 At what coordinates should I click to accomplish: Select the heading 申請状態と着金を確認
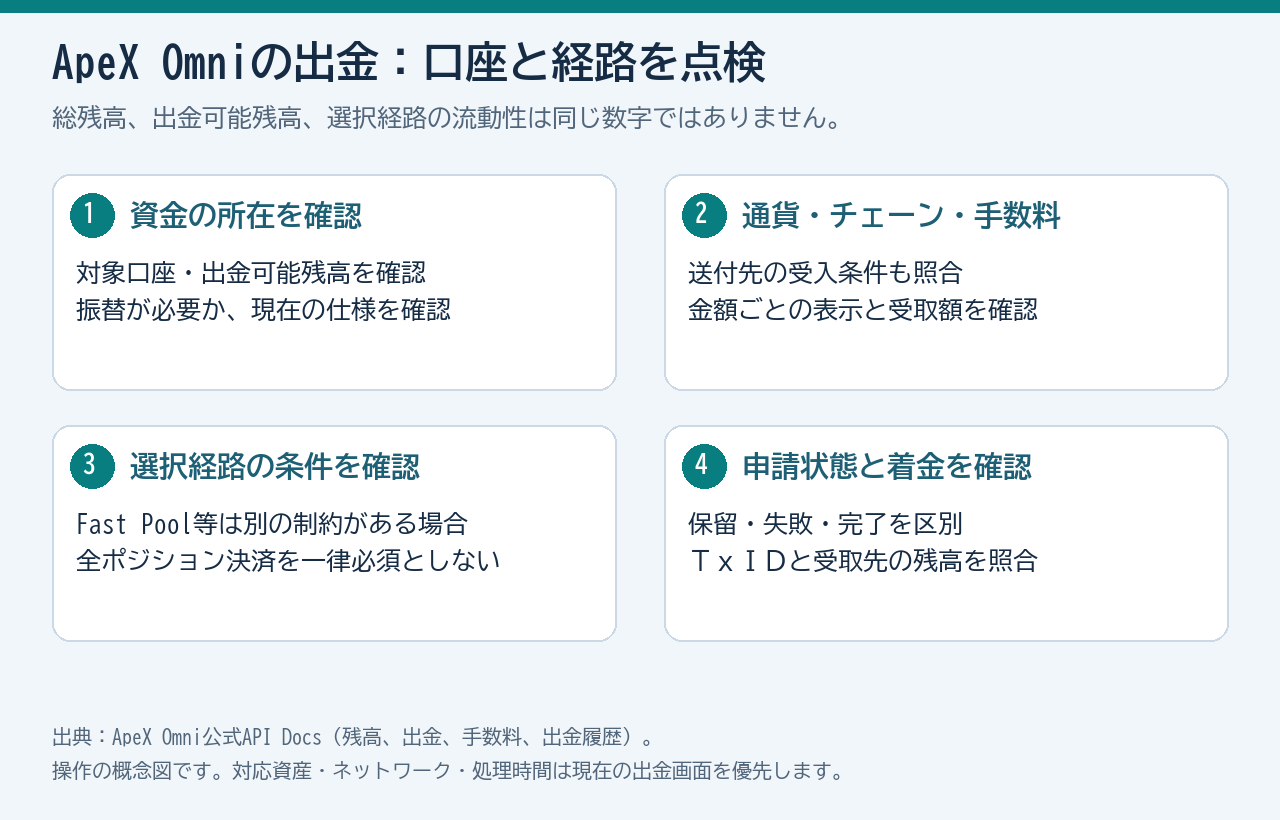coord(886,466)
